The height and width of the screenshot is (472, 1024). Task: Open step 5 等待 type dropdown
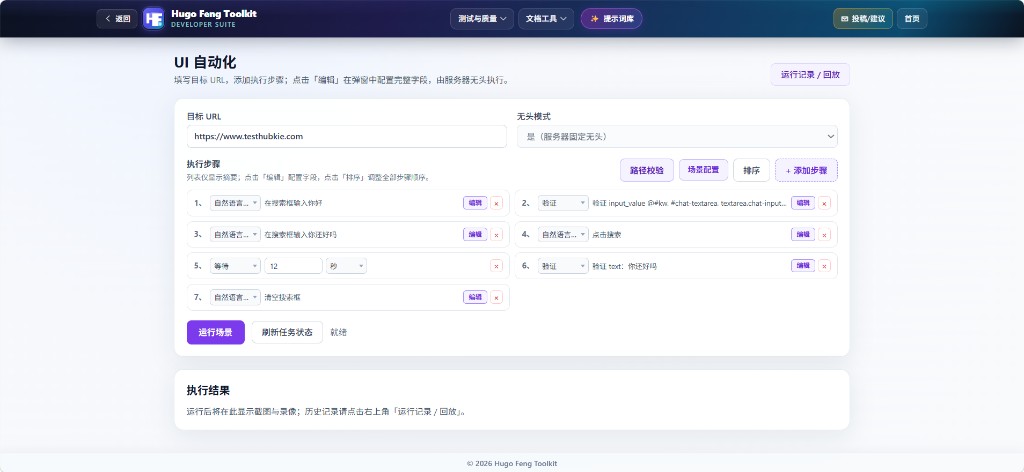click(x=235, y=266)
